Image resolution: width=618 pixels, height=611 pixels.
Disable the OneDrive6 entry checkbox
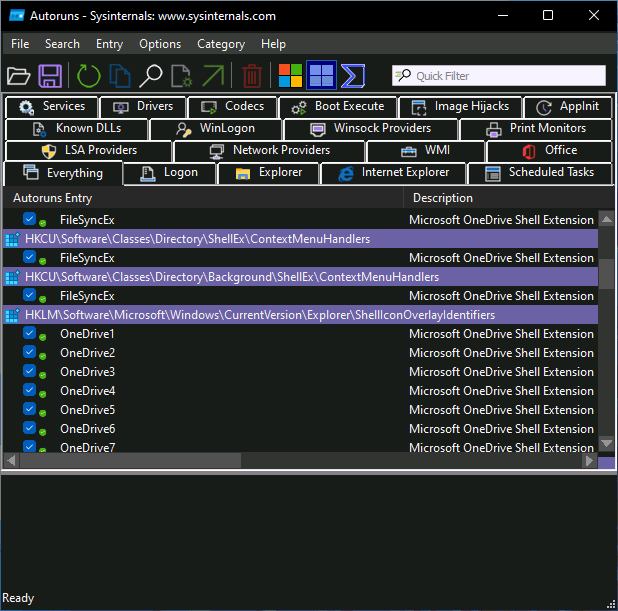pos(29,427)
